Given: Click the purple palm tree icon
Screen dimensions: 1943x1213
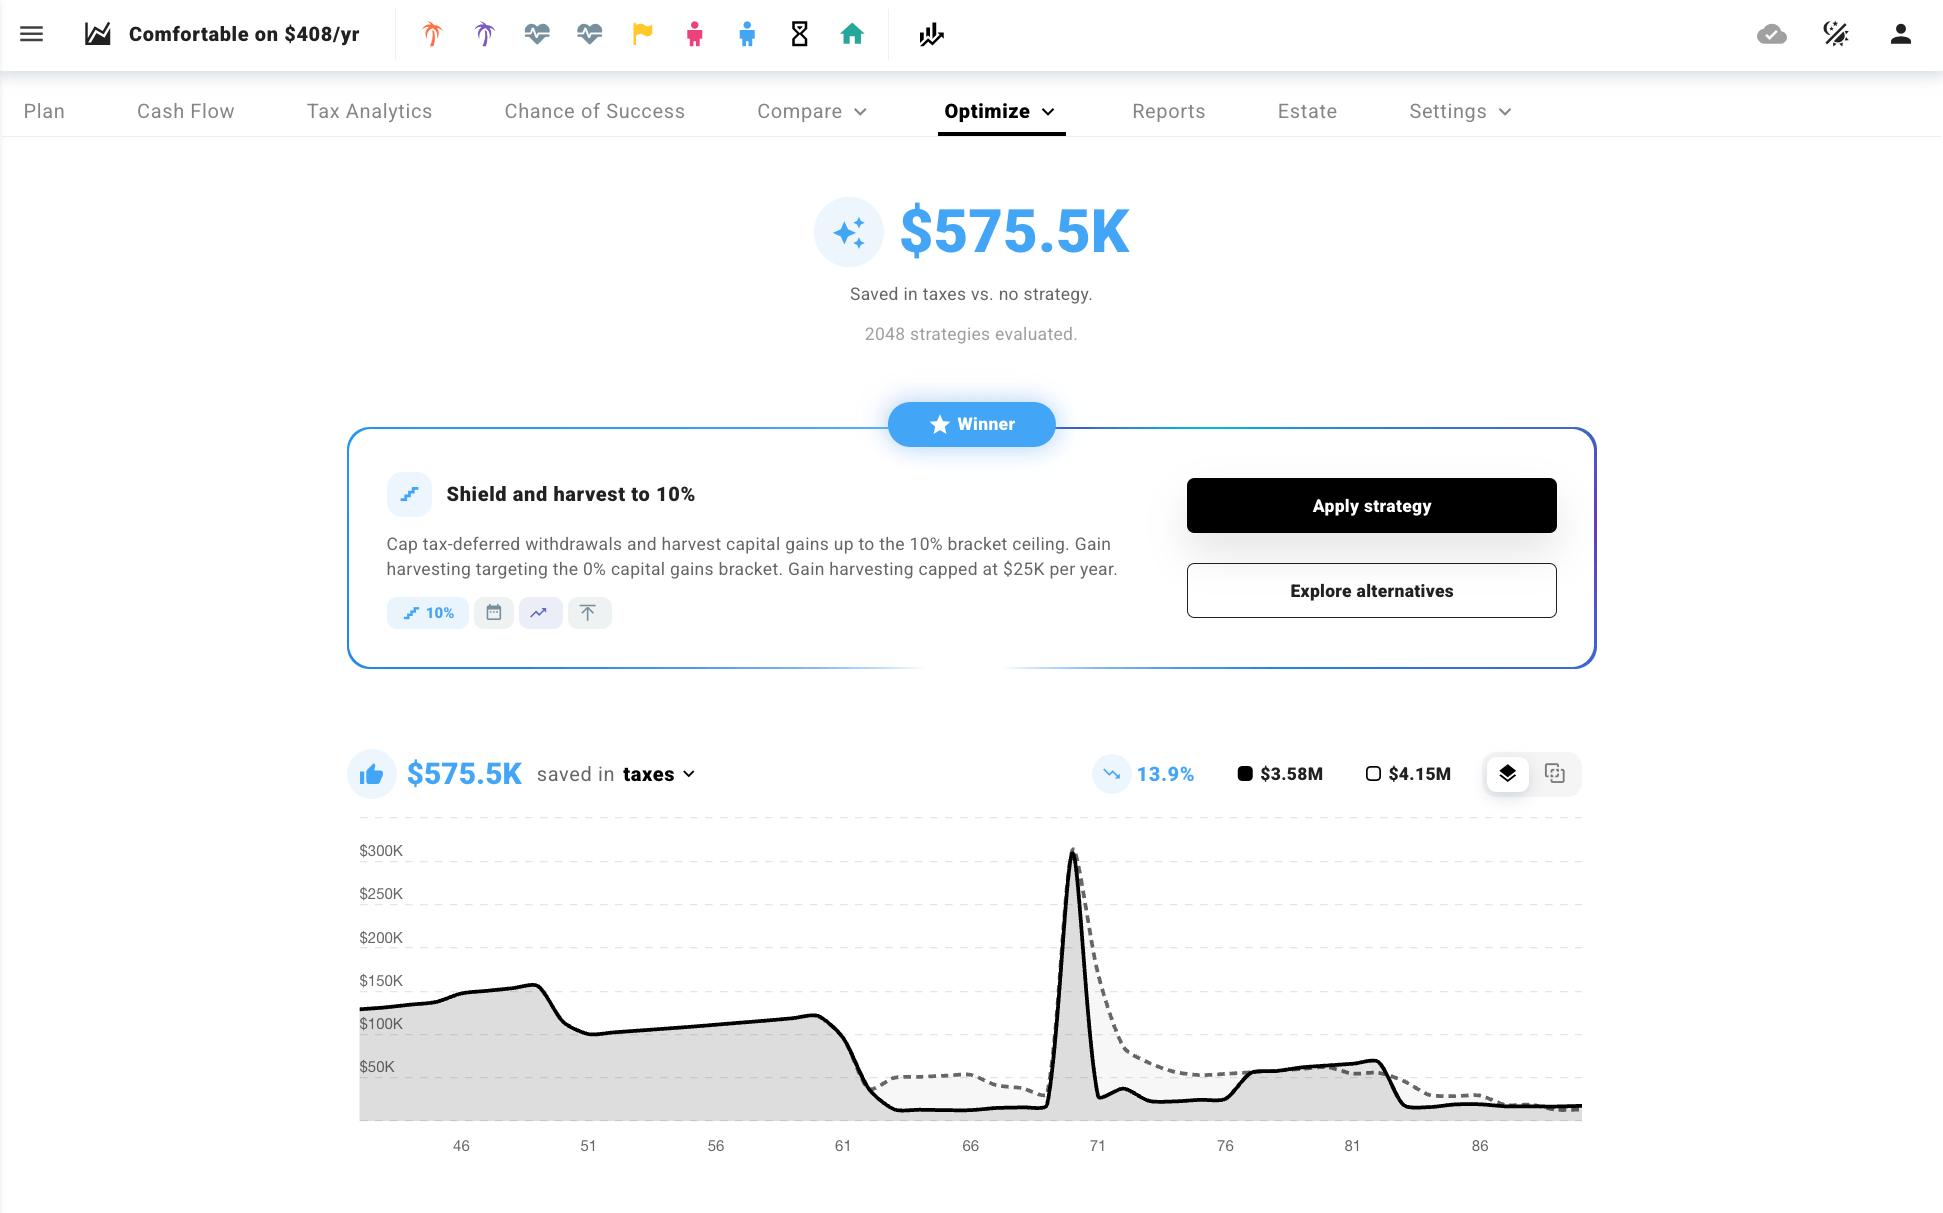Looking at the screenshot, I should point(485,34).
